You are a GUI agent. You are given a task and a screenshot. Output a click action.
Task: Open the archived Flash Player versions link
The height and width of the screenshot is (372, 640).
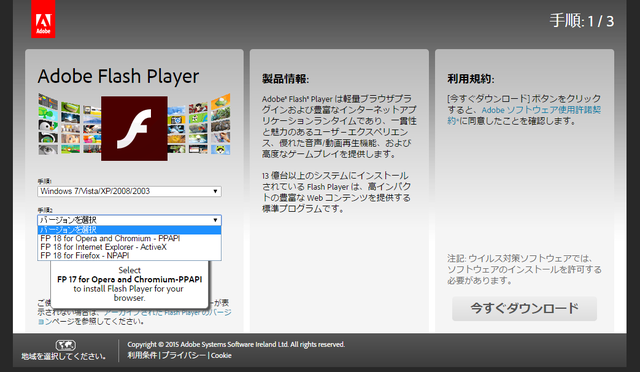click(167, 313)
